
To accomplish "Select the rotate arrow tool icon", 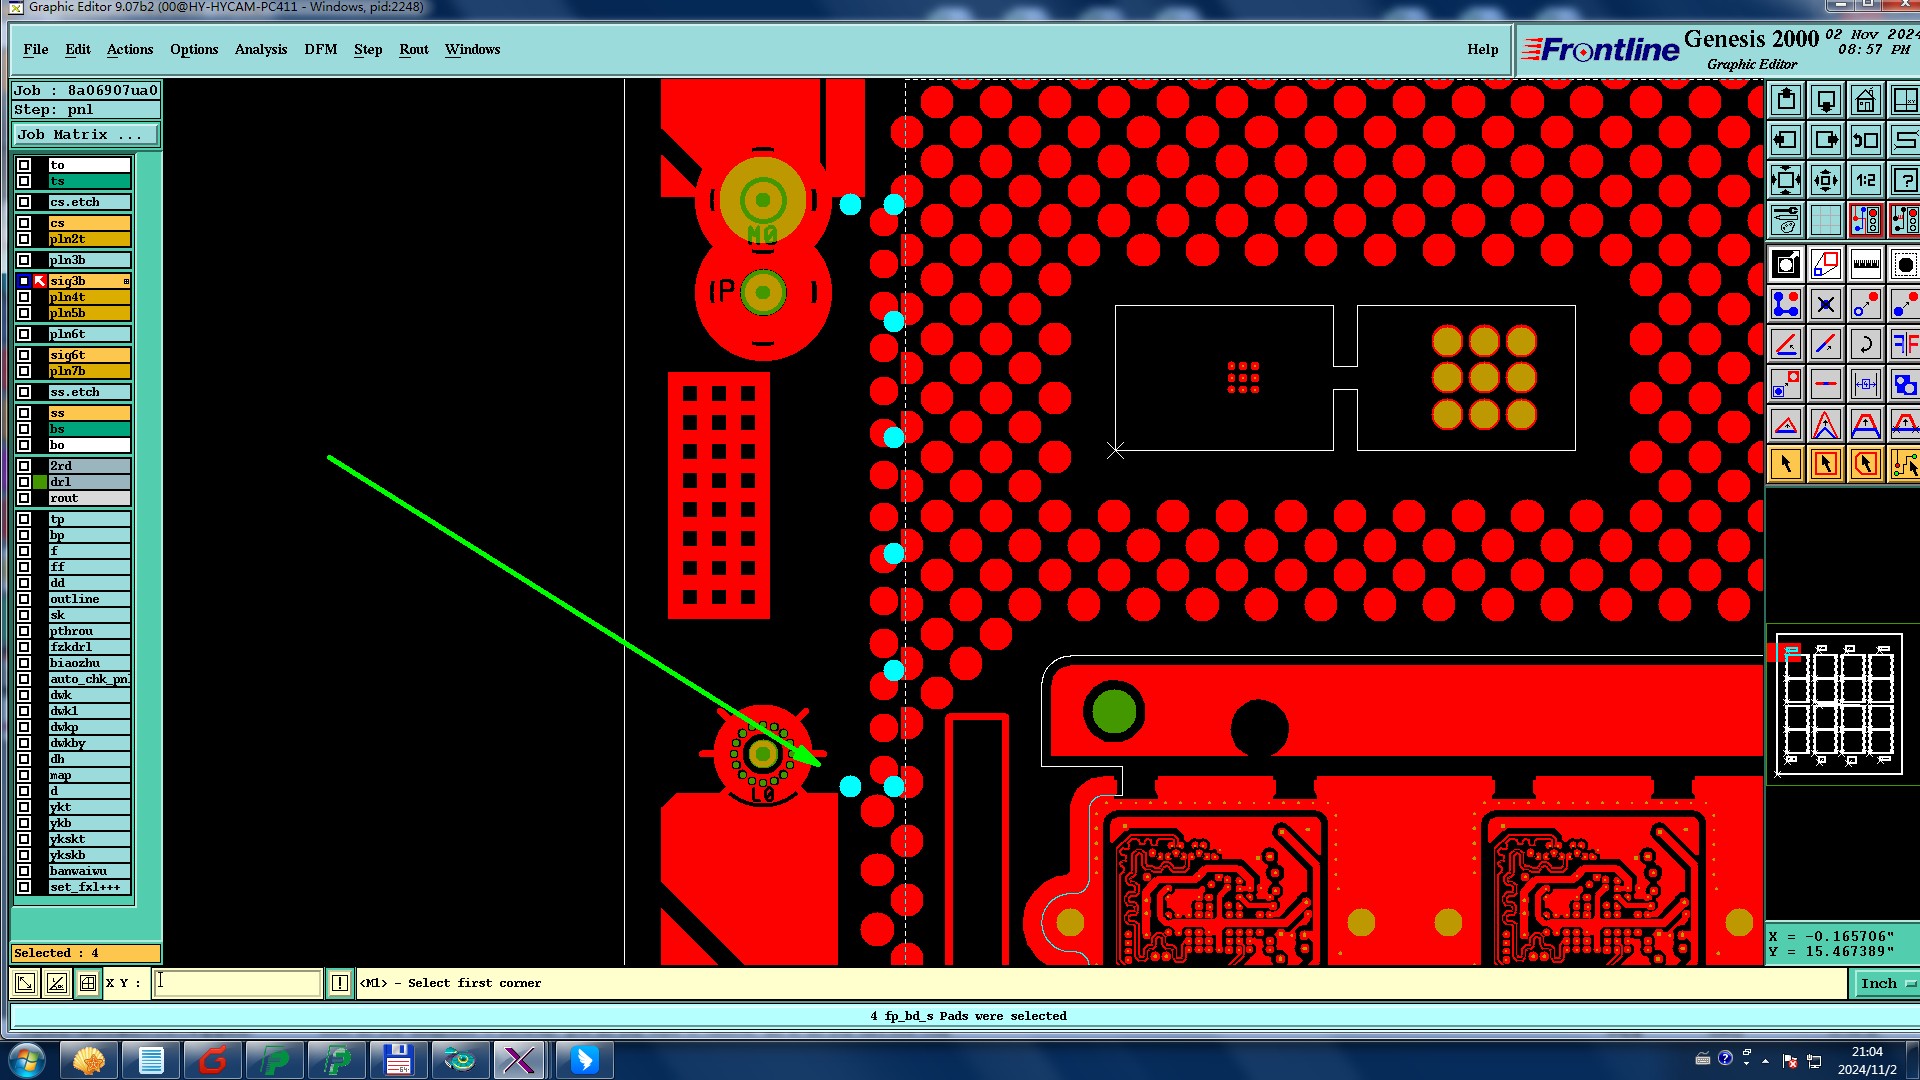I will click(1865, 345).
